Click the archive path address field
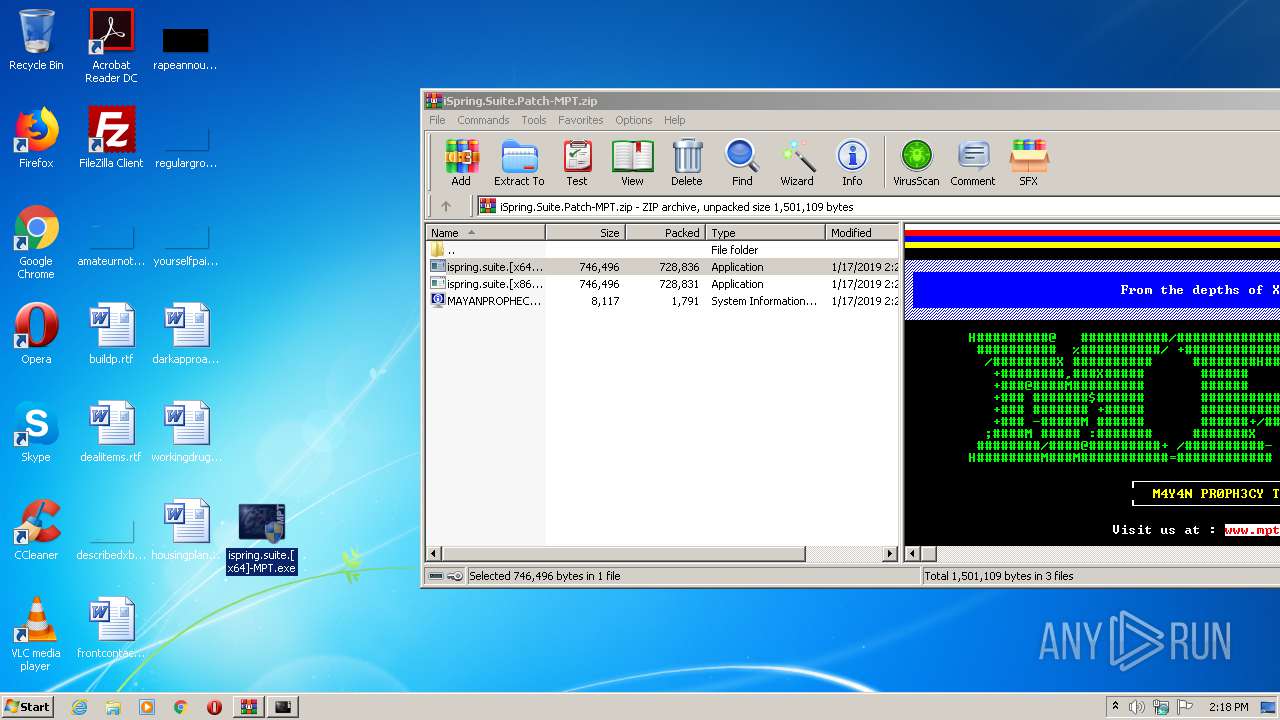Screen dimensions: 1280x720 pos(878,206)
